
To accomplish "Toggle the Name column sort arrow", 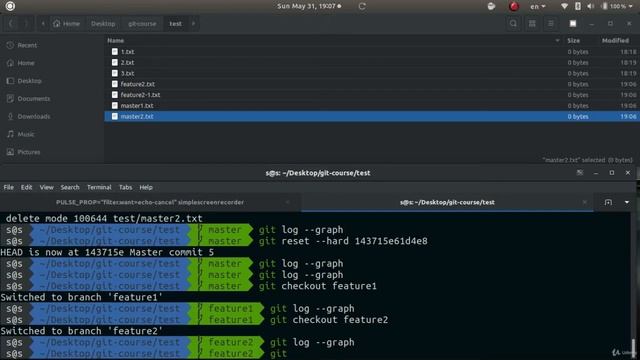I will click(558, 40).
